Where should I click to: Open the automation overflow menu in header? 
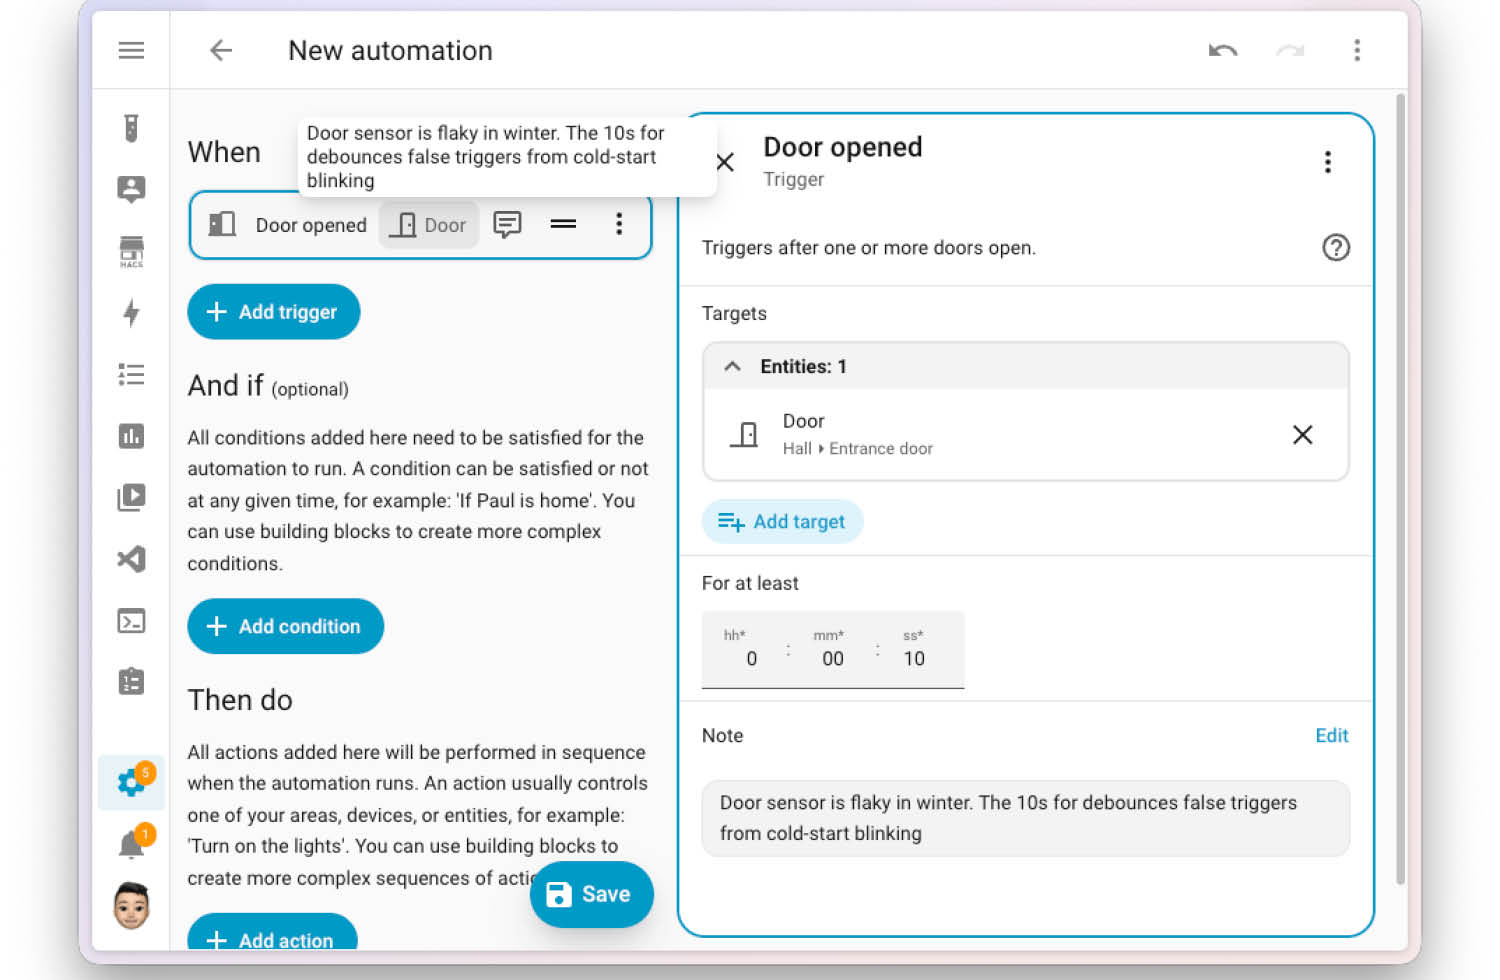point(1357,50)
